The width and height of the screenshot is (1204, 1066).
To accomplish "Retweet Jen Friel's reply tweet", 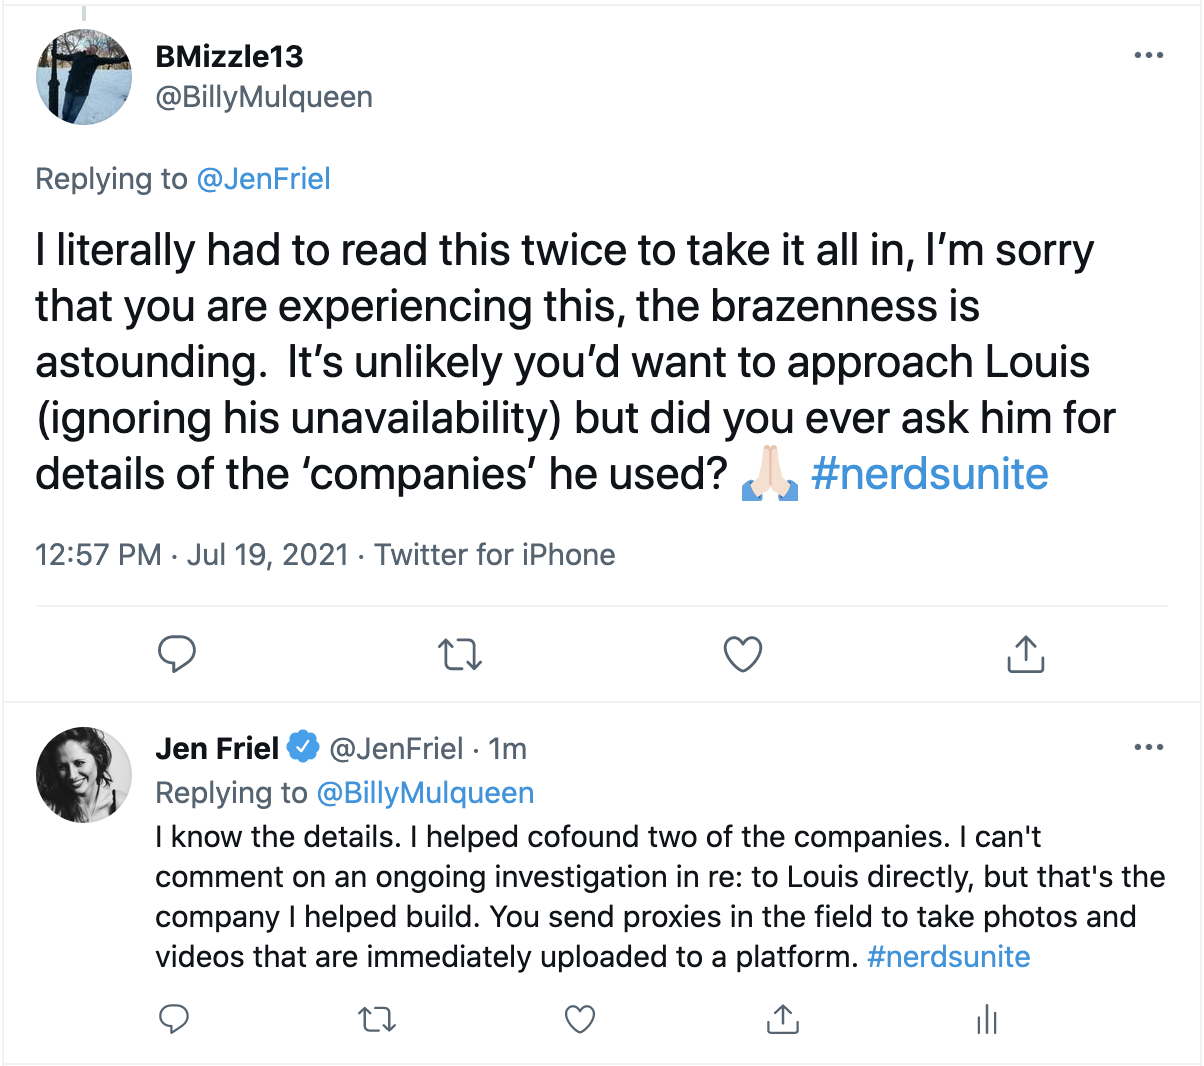I will click(x=377, y=1019).
